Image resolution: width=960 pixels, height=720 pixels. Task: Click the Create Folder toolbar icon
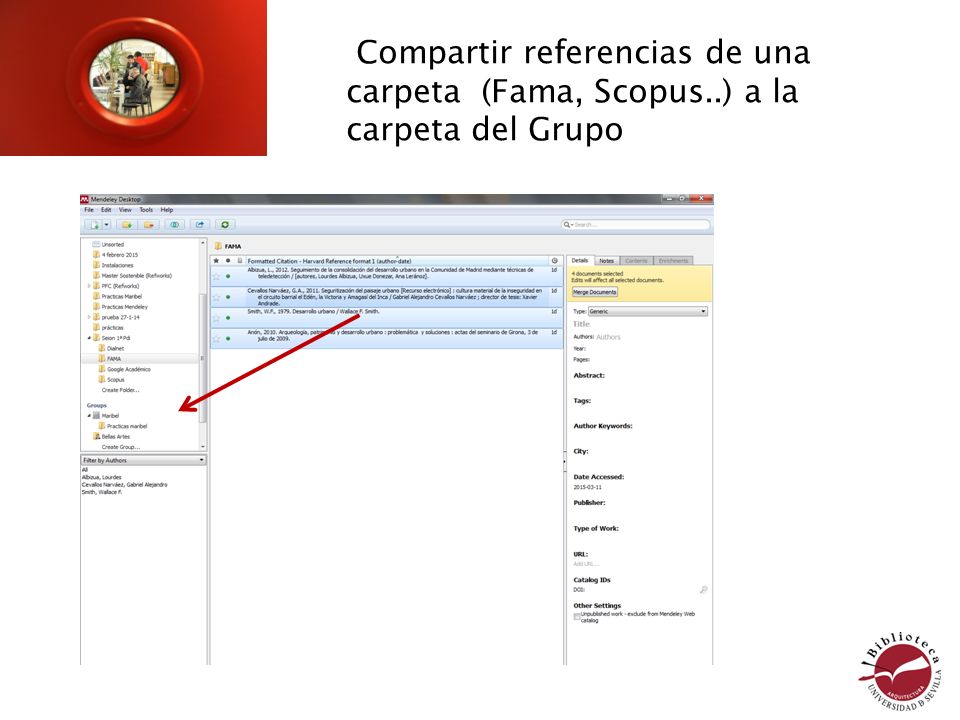(x=127, y=225)
